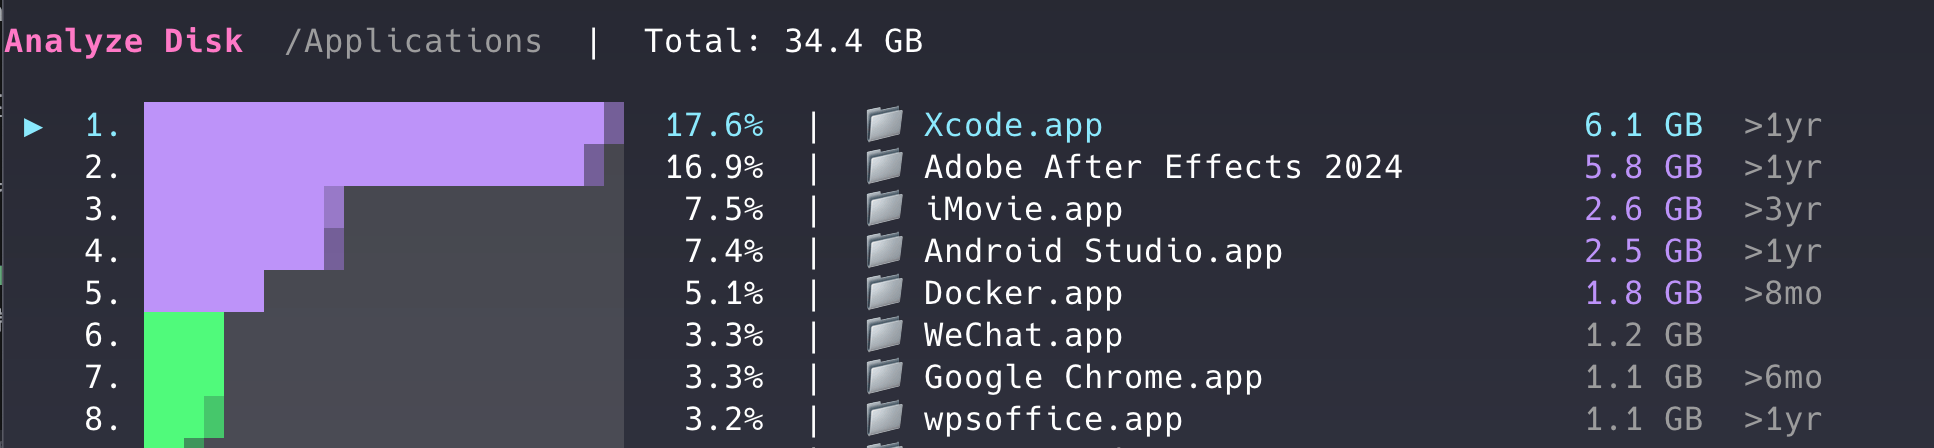Click the selection arrow beside row 1

tap(33, 126)
